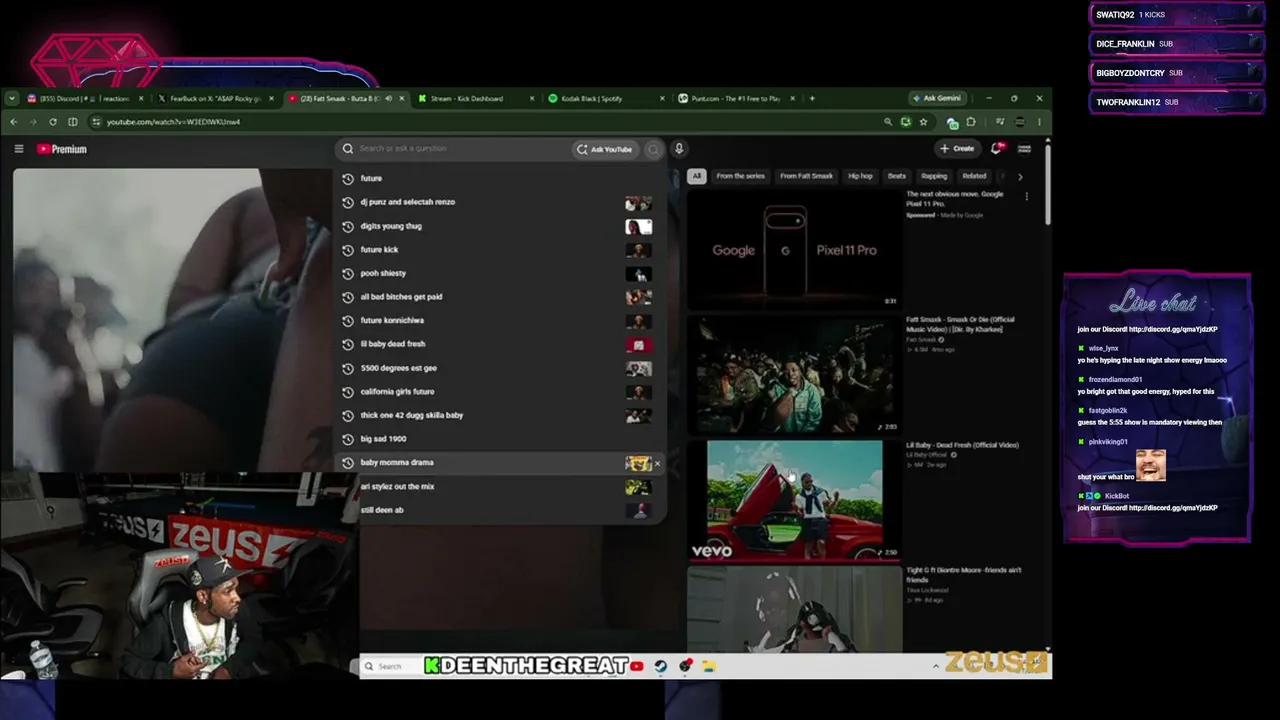Open the Lil Baby Dead Fresh vevo thumbnail
This screenshot has height=720, width=1280.
[x=794, y=500]
